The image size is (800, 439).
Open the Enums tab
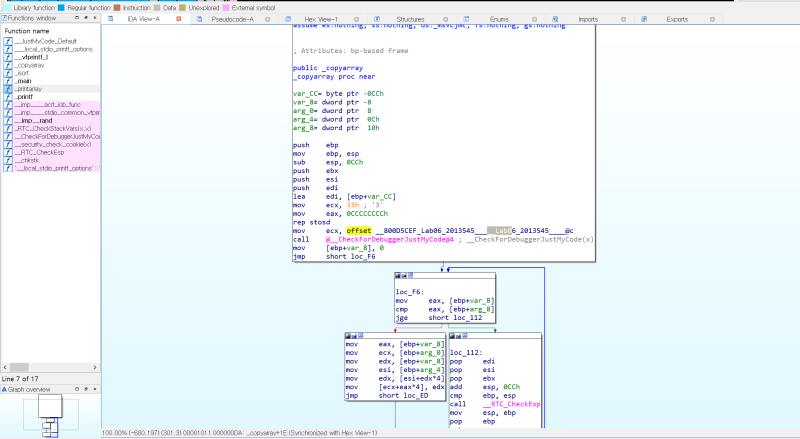[x=499, y=19]
